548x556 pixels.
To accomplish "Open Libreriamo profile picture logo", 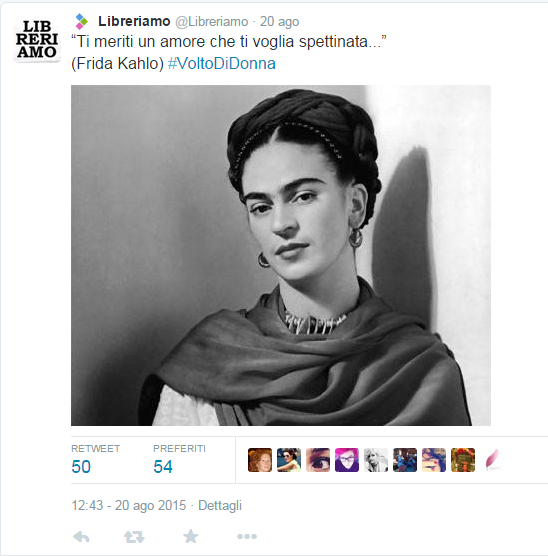I will [37, 40].
